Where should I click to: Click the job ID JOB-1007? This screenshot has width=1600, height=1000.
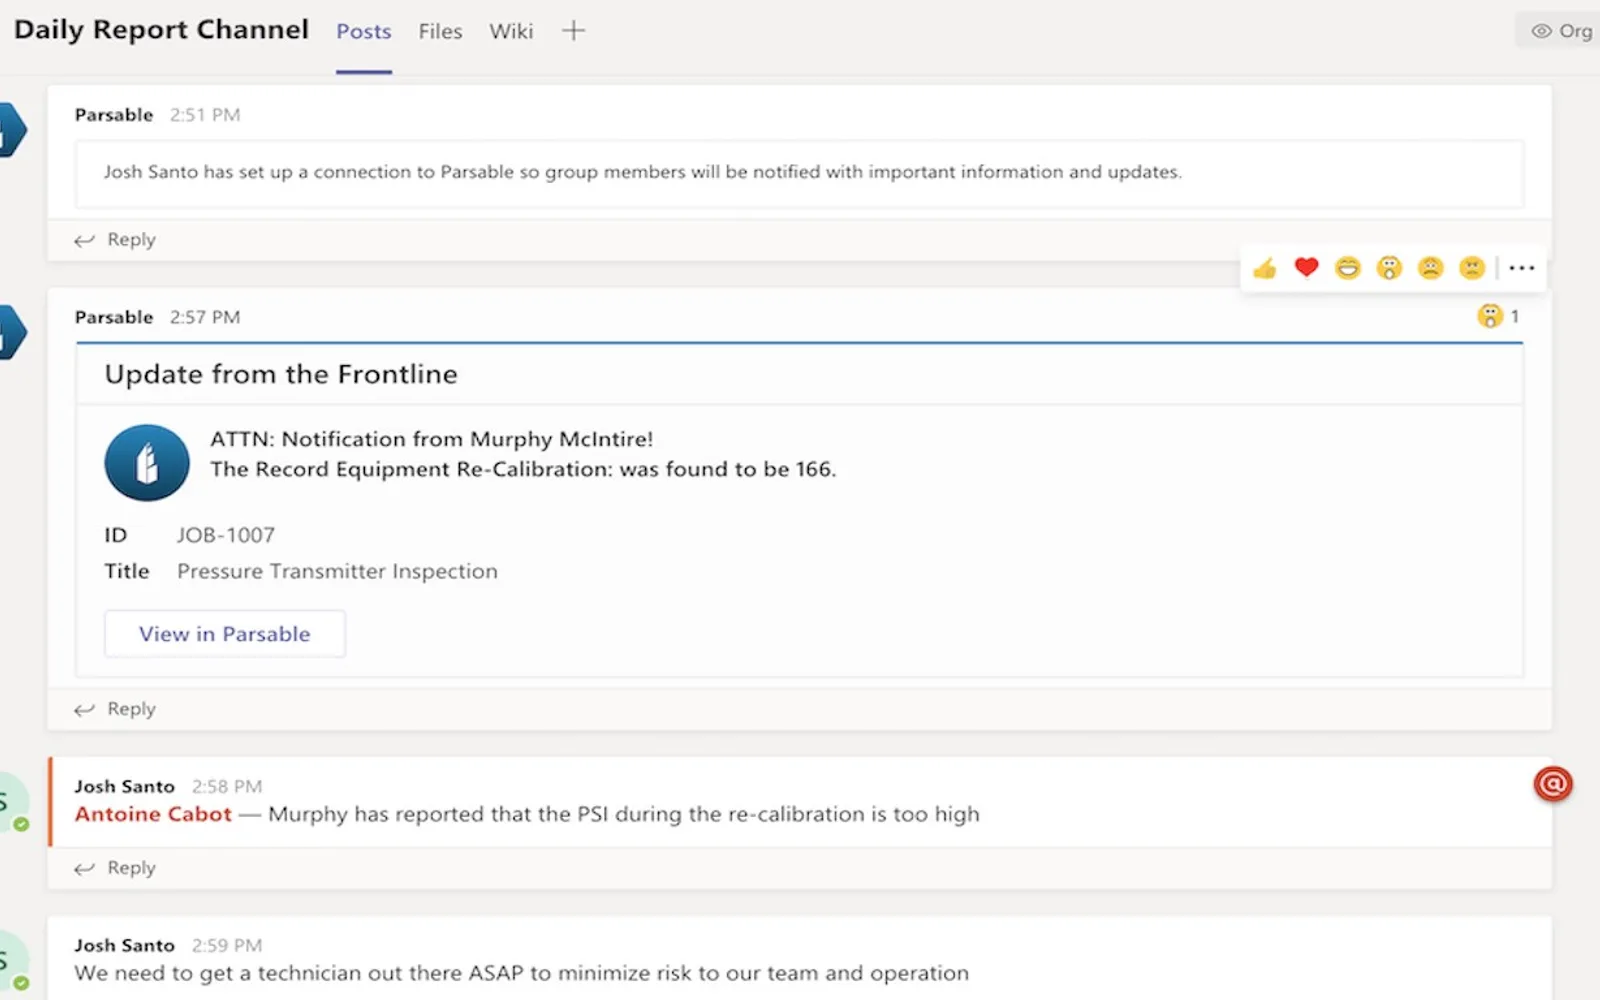(x=226, y=535)
